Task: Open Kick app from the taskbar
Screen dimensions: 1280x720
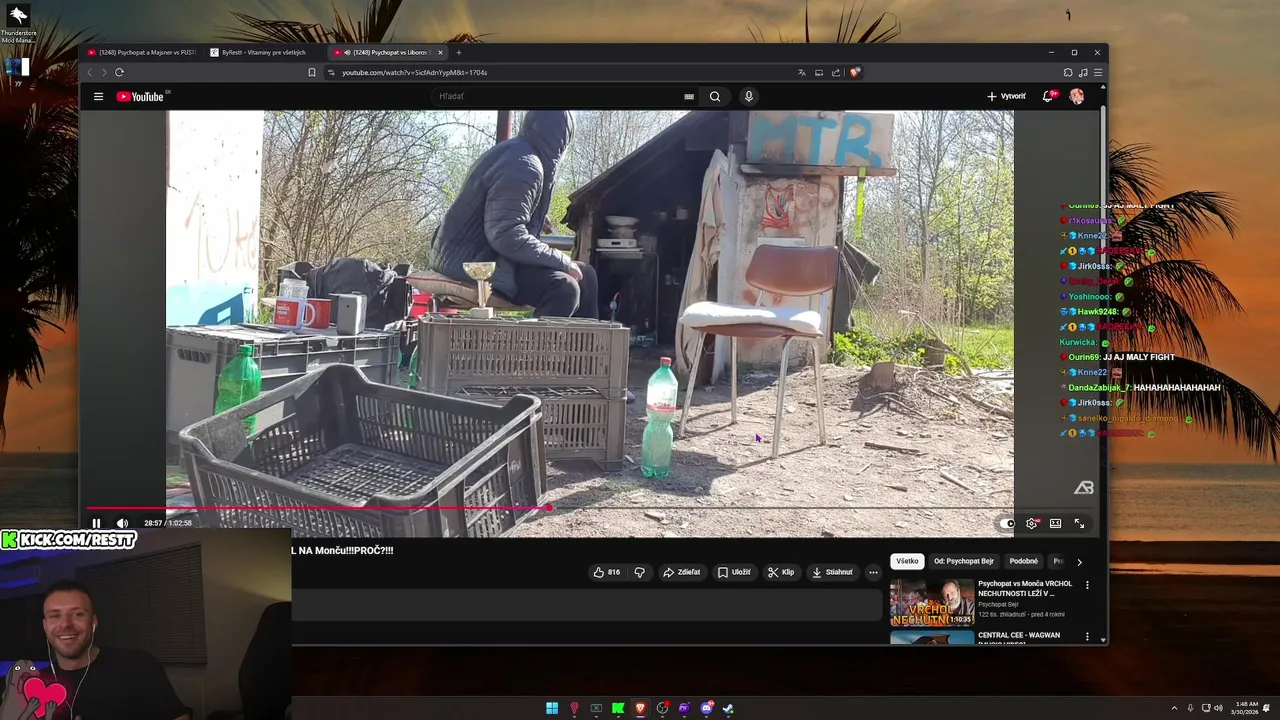Action: 618,708
